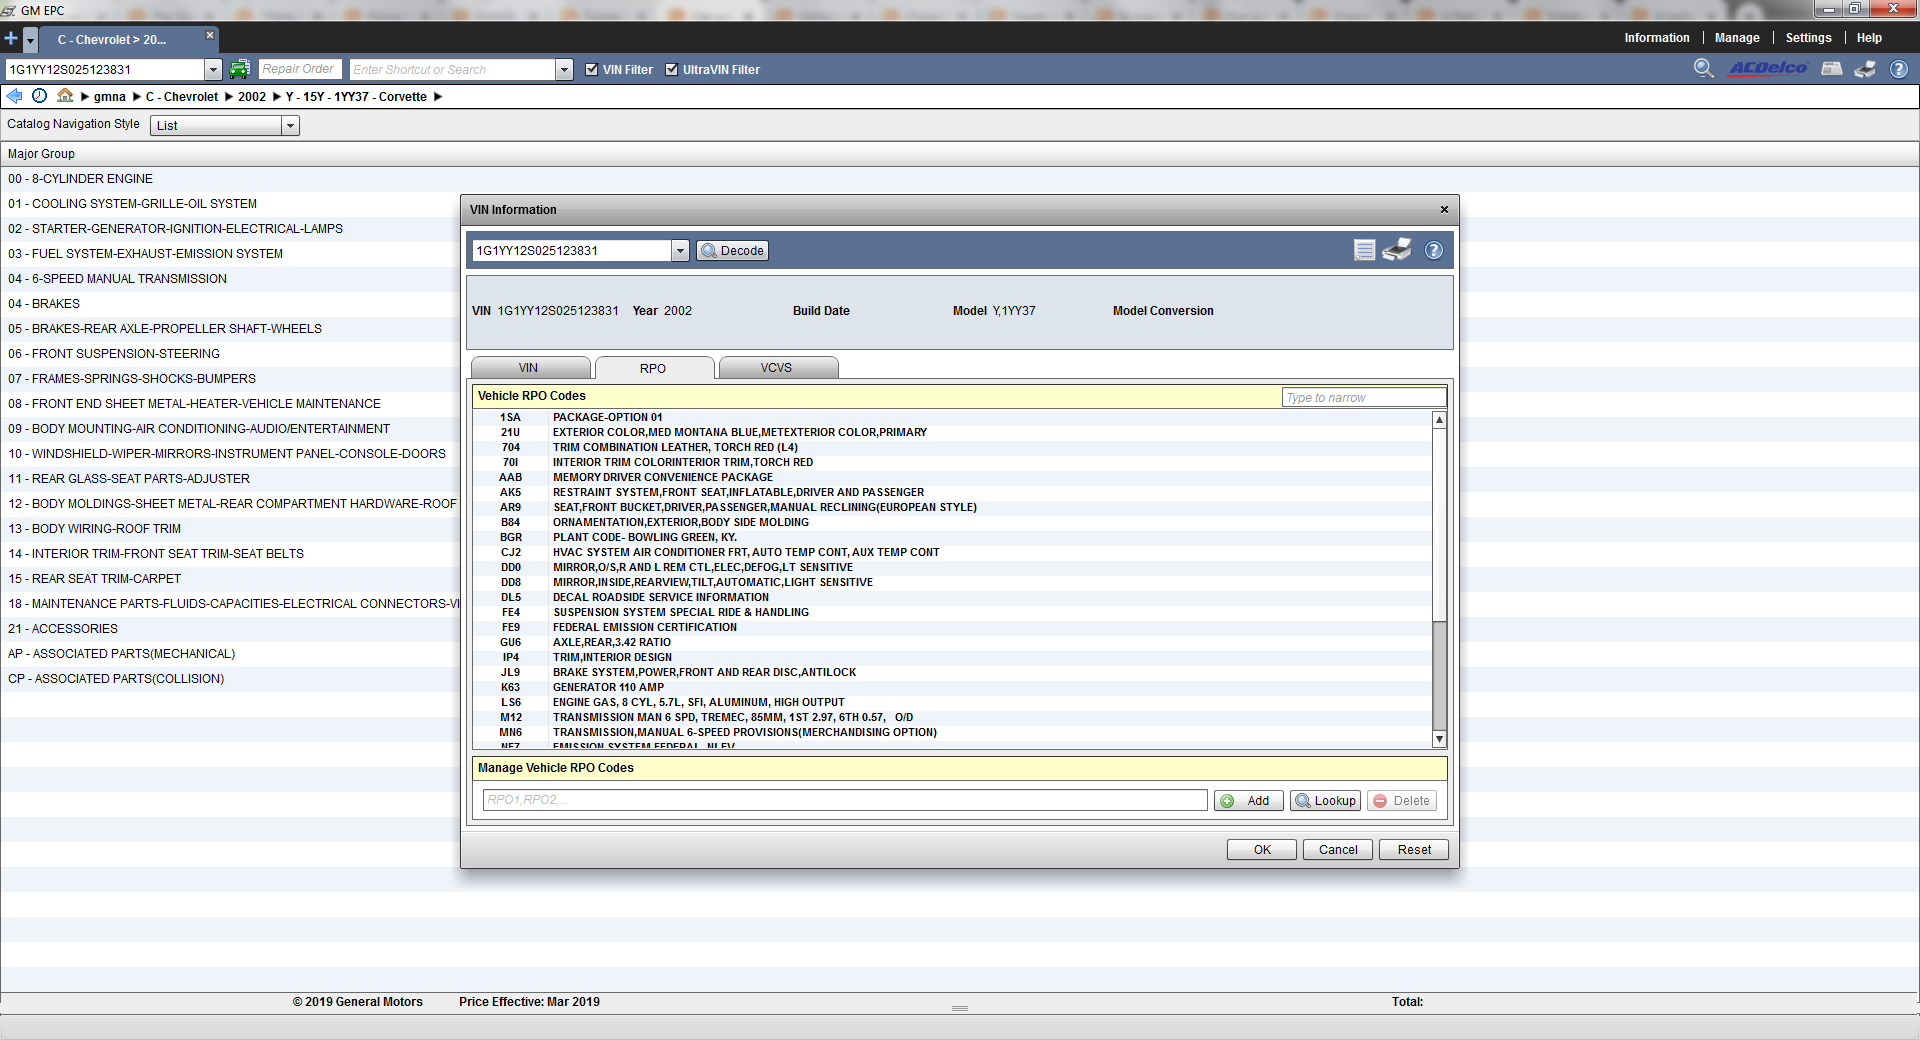This screenshot has width=1920, height=1040.
Task: Click the Reset button
Action: [1414, 849]
